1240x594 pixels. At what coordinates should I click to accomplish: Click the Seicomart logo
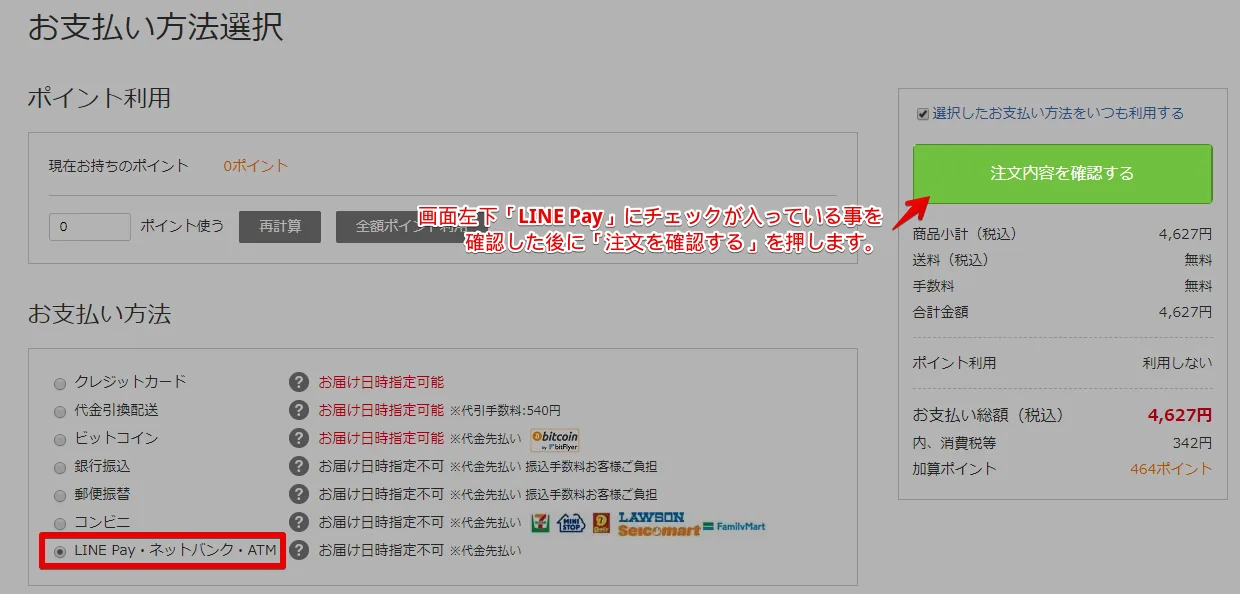click(x=659, y=530)
